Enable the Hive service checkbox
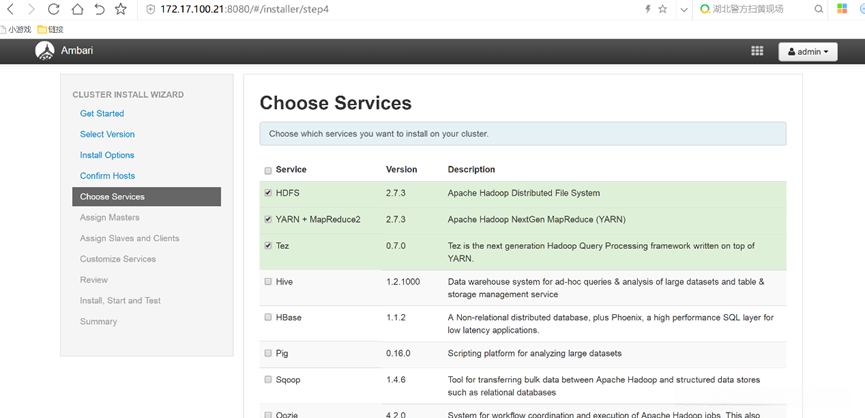This screenshot has width=865, height=418. (x=268, y=282)
